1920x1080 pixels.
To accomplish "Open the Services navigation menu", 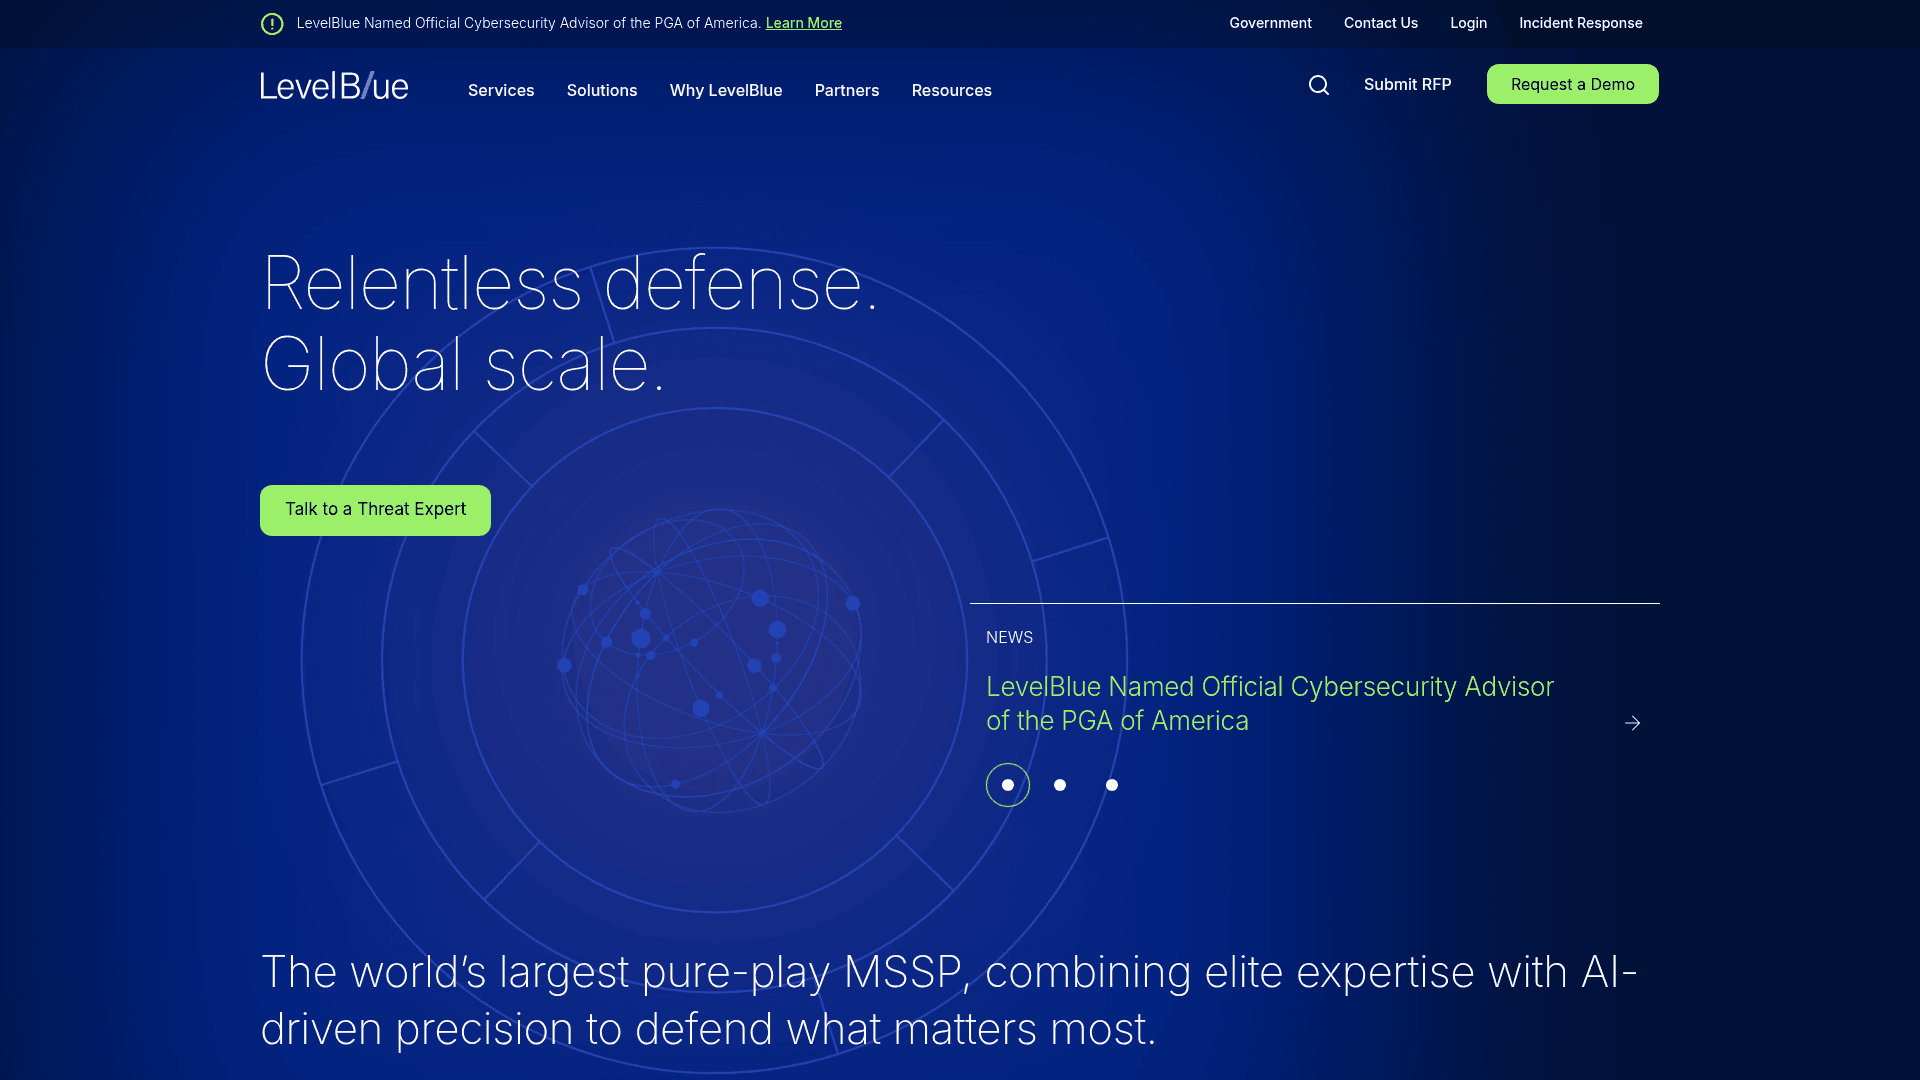I will [501, 90].
